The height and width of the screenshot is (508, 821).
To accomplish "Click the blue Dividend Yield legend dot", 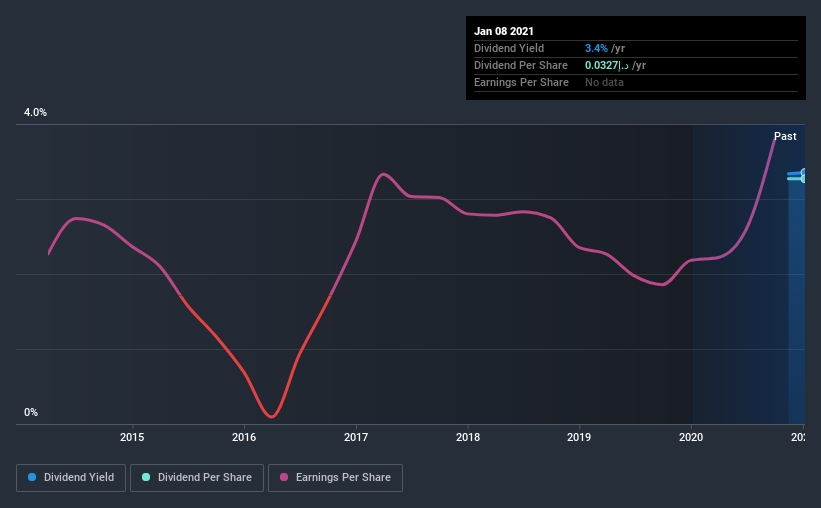I will tap(32, 477).
